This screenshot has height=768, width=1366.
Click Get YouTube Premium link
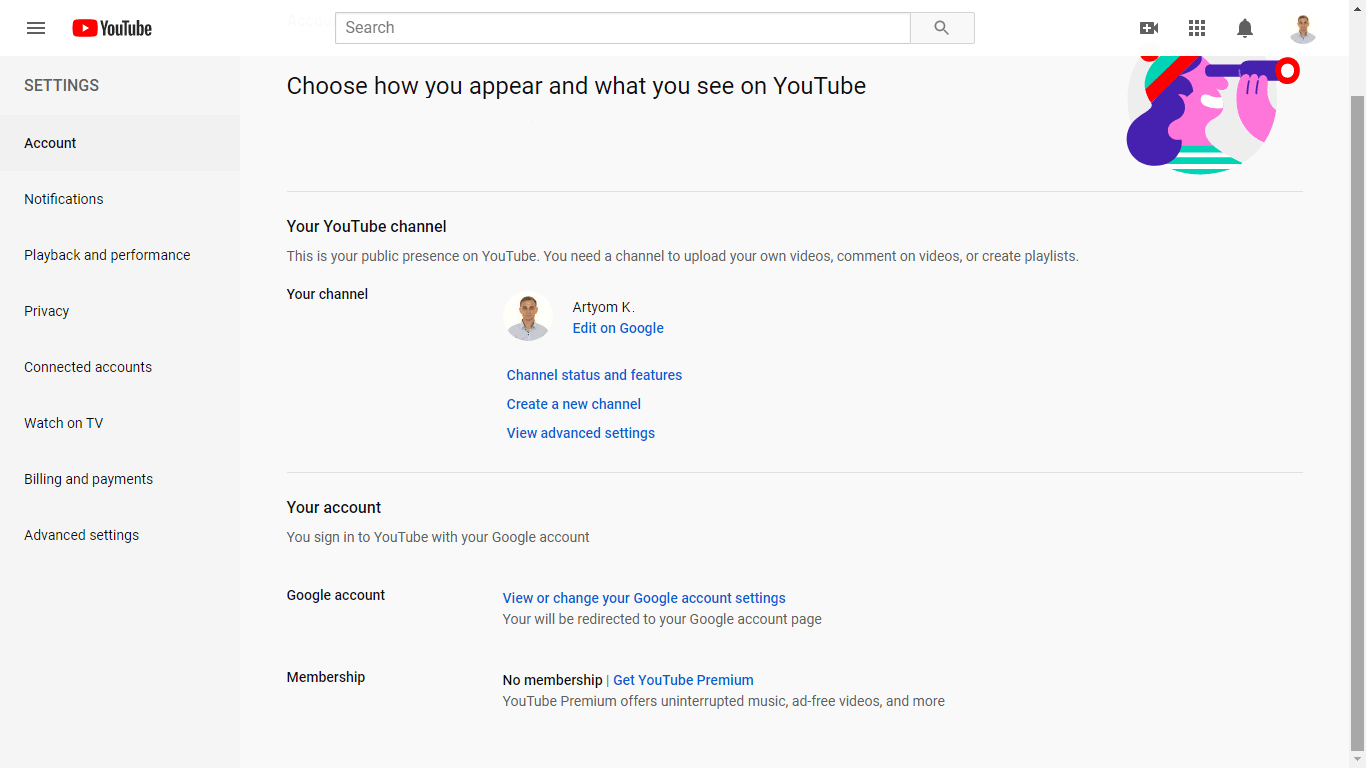683,680
